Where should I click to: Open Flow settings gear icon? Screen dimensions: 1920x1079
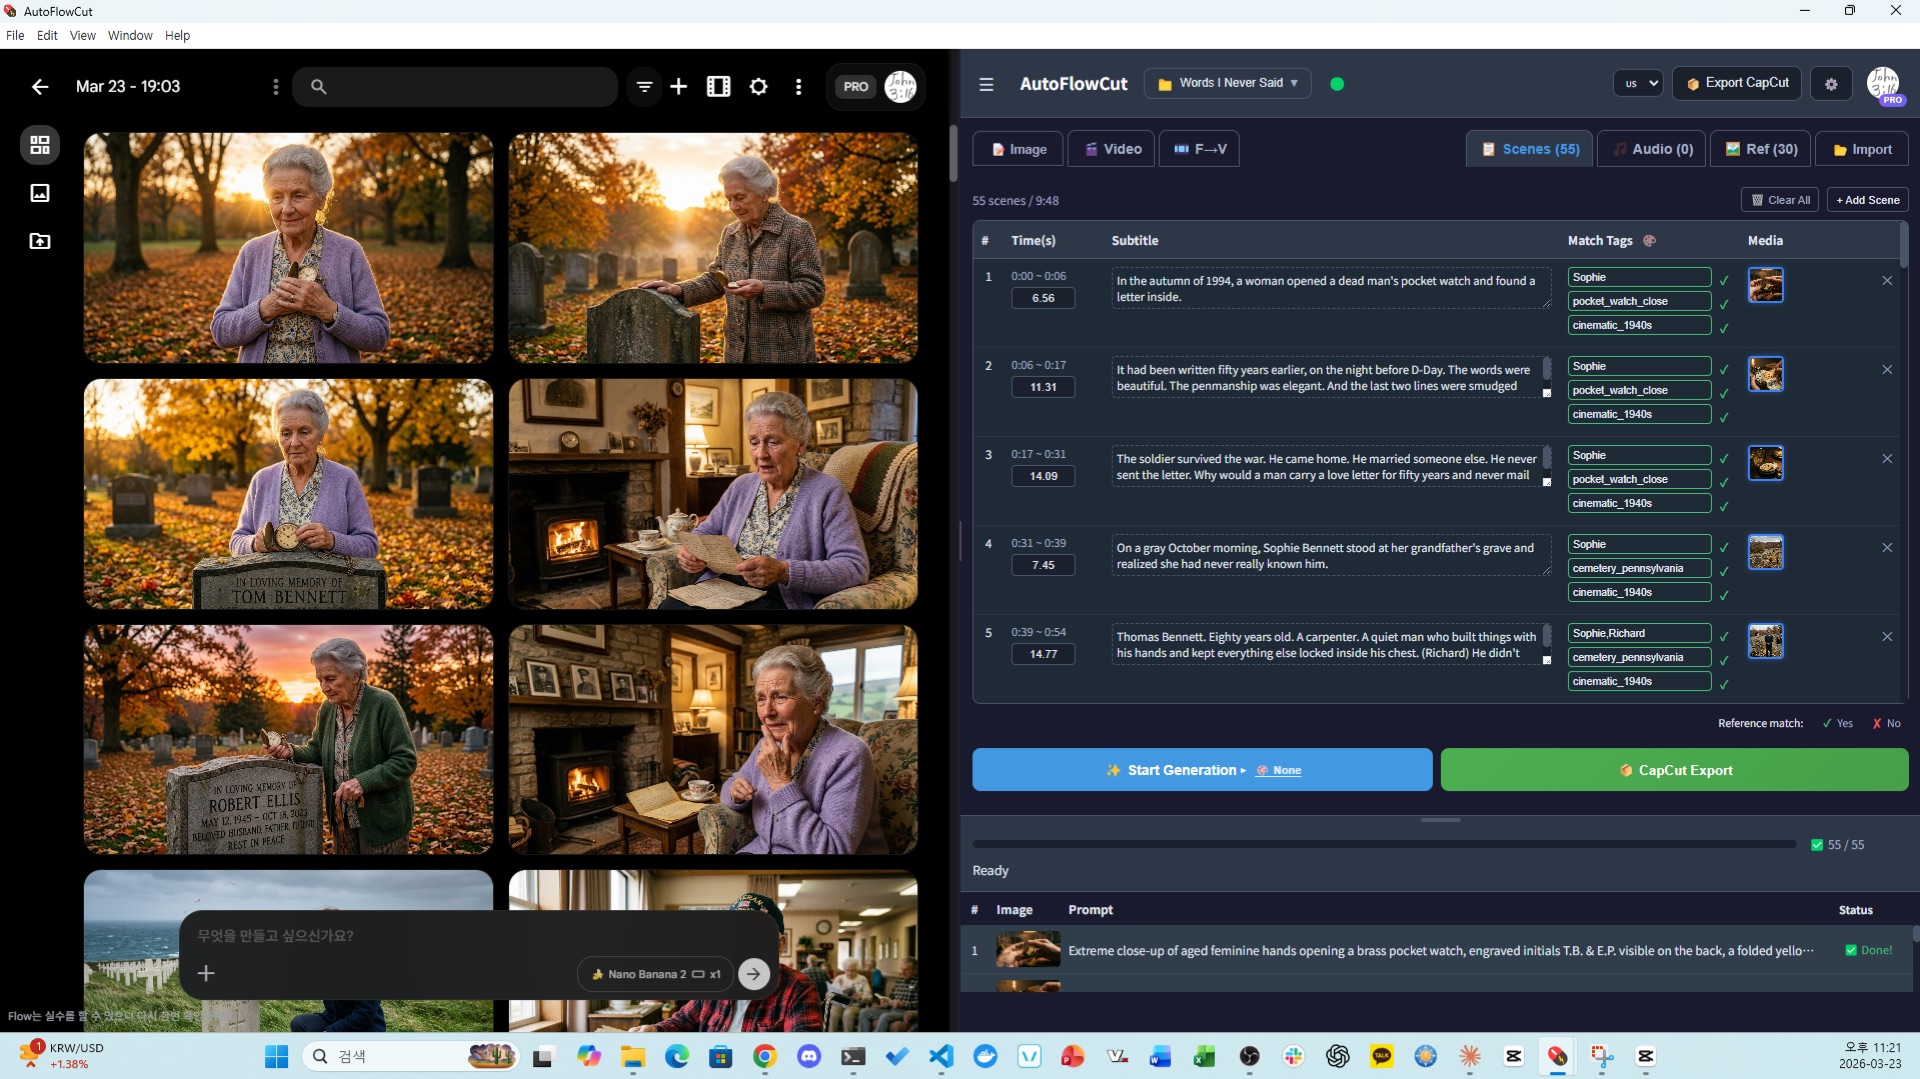[x=759, y=87]
